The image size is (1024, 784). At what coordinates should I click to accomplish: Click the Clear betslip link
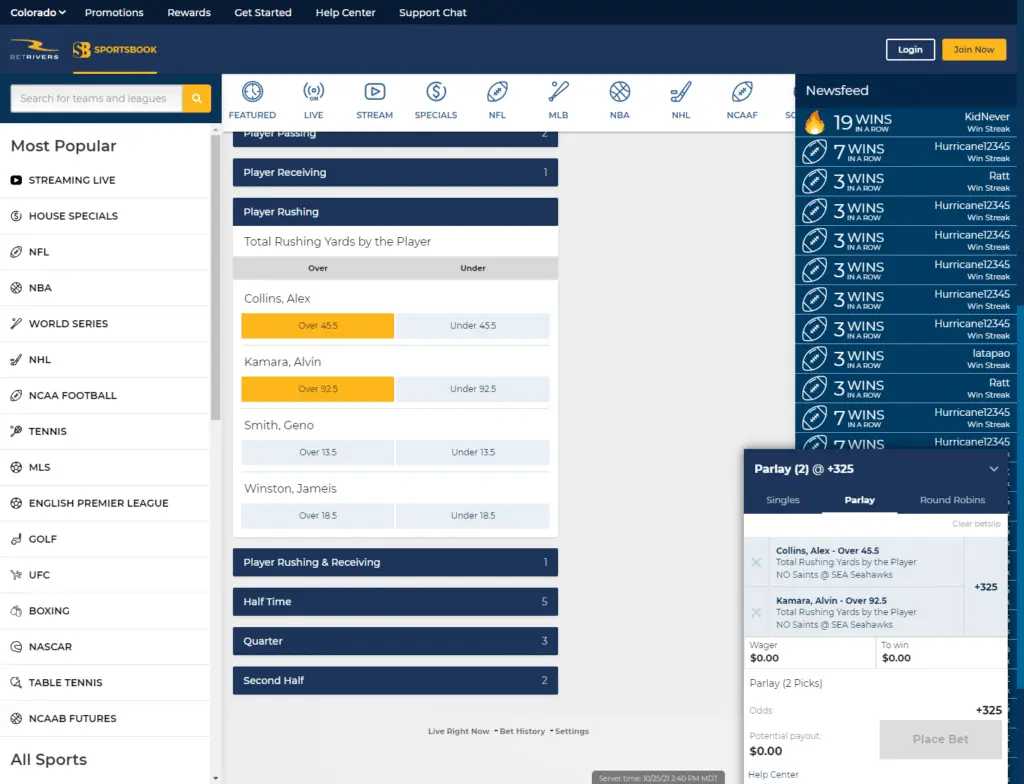coord(976,523)
